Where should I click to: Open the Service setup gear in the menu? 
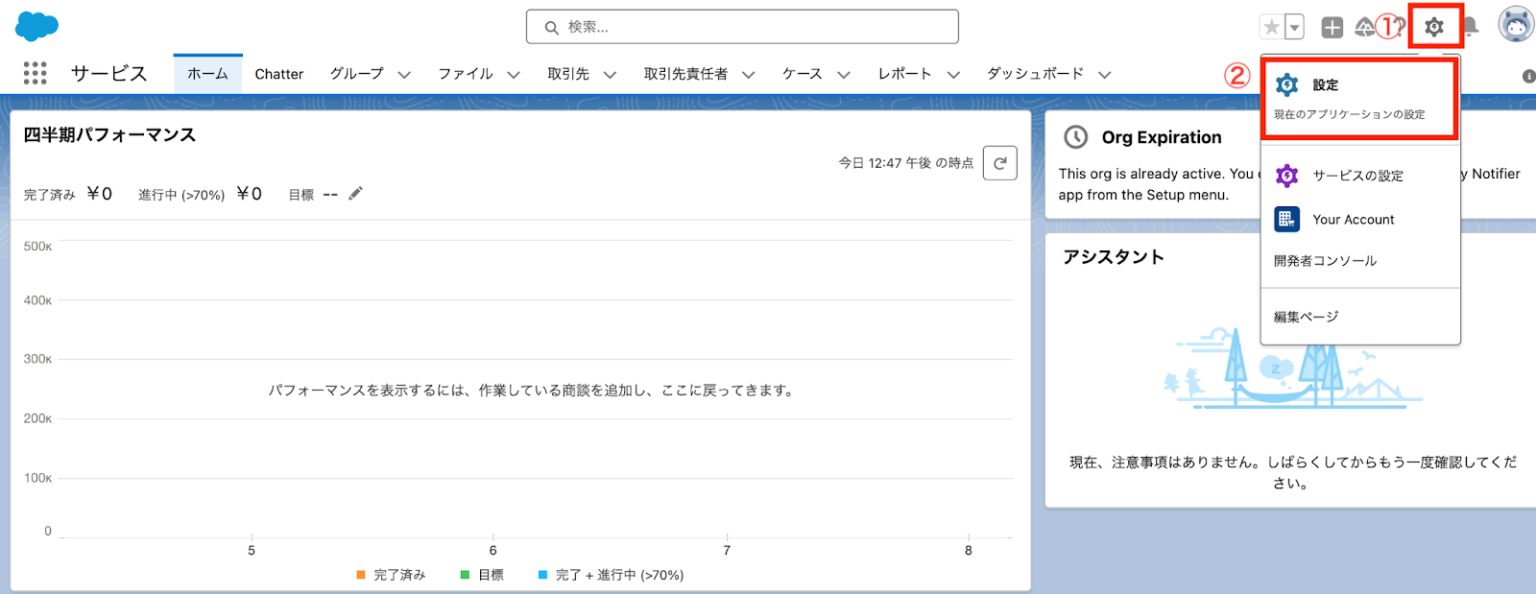coord(1288,174)
